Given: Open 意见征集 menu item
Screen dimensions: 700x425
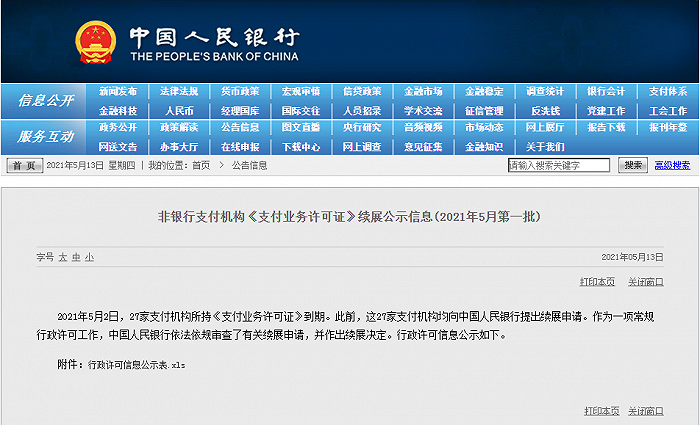Looking at the screenshot, I should [x=423, y=147].
